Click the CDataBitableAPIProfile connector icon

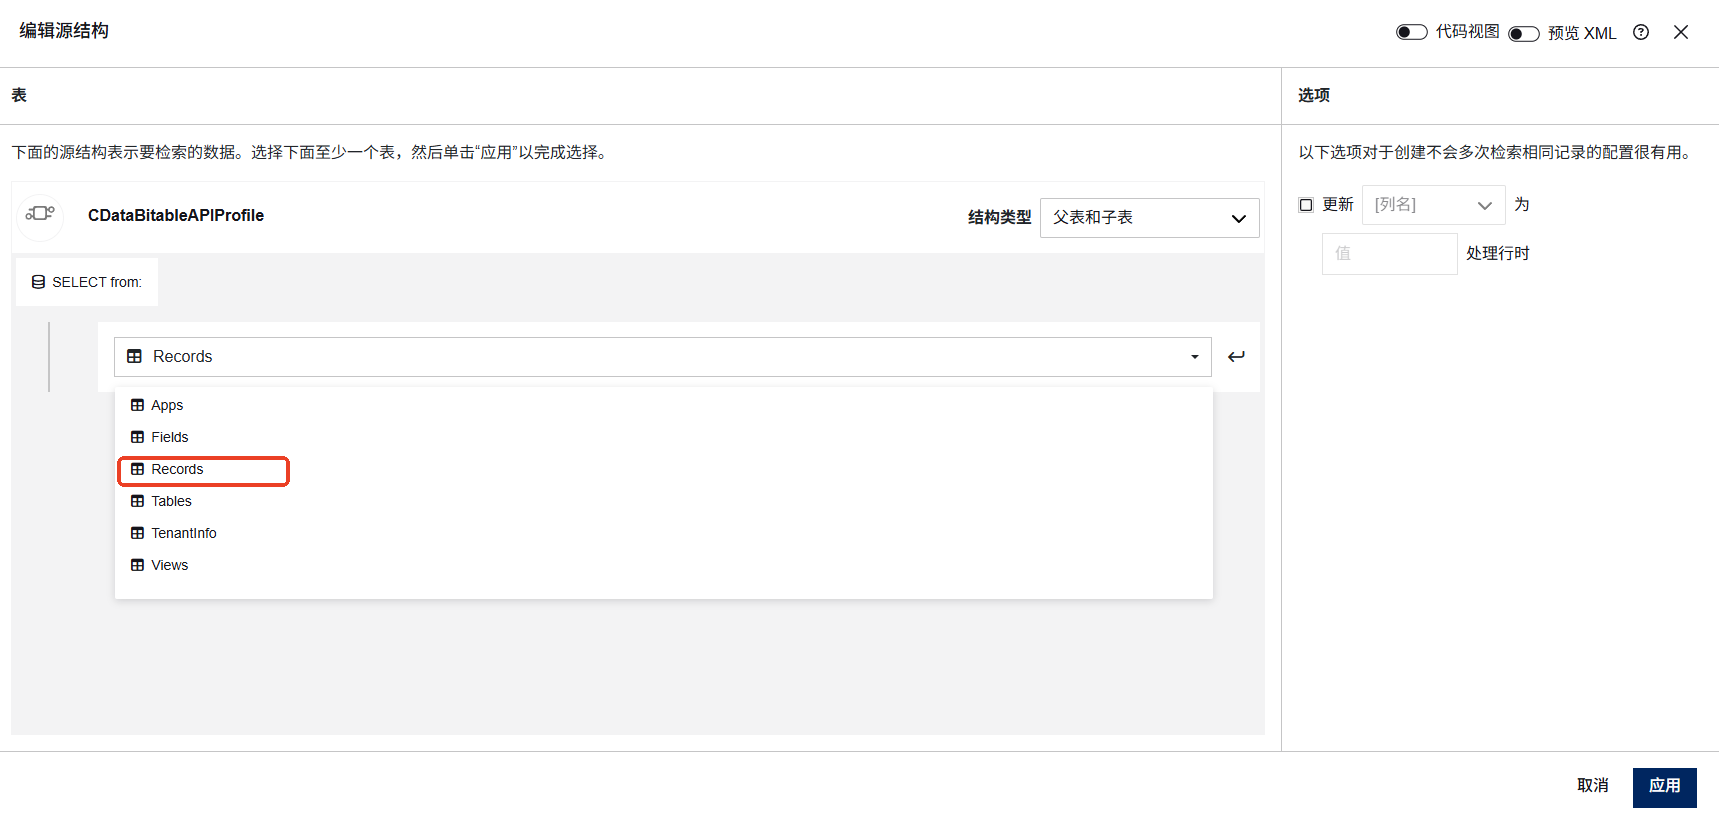coord(40,214)
